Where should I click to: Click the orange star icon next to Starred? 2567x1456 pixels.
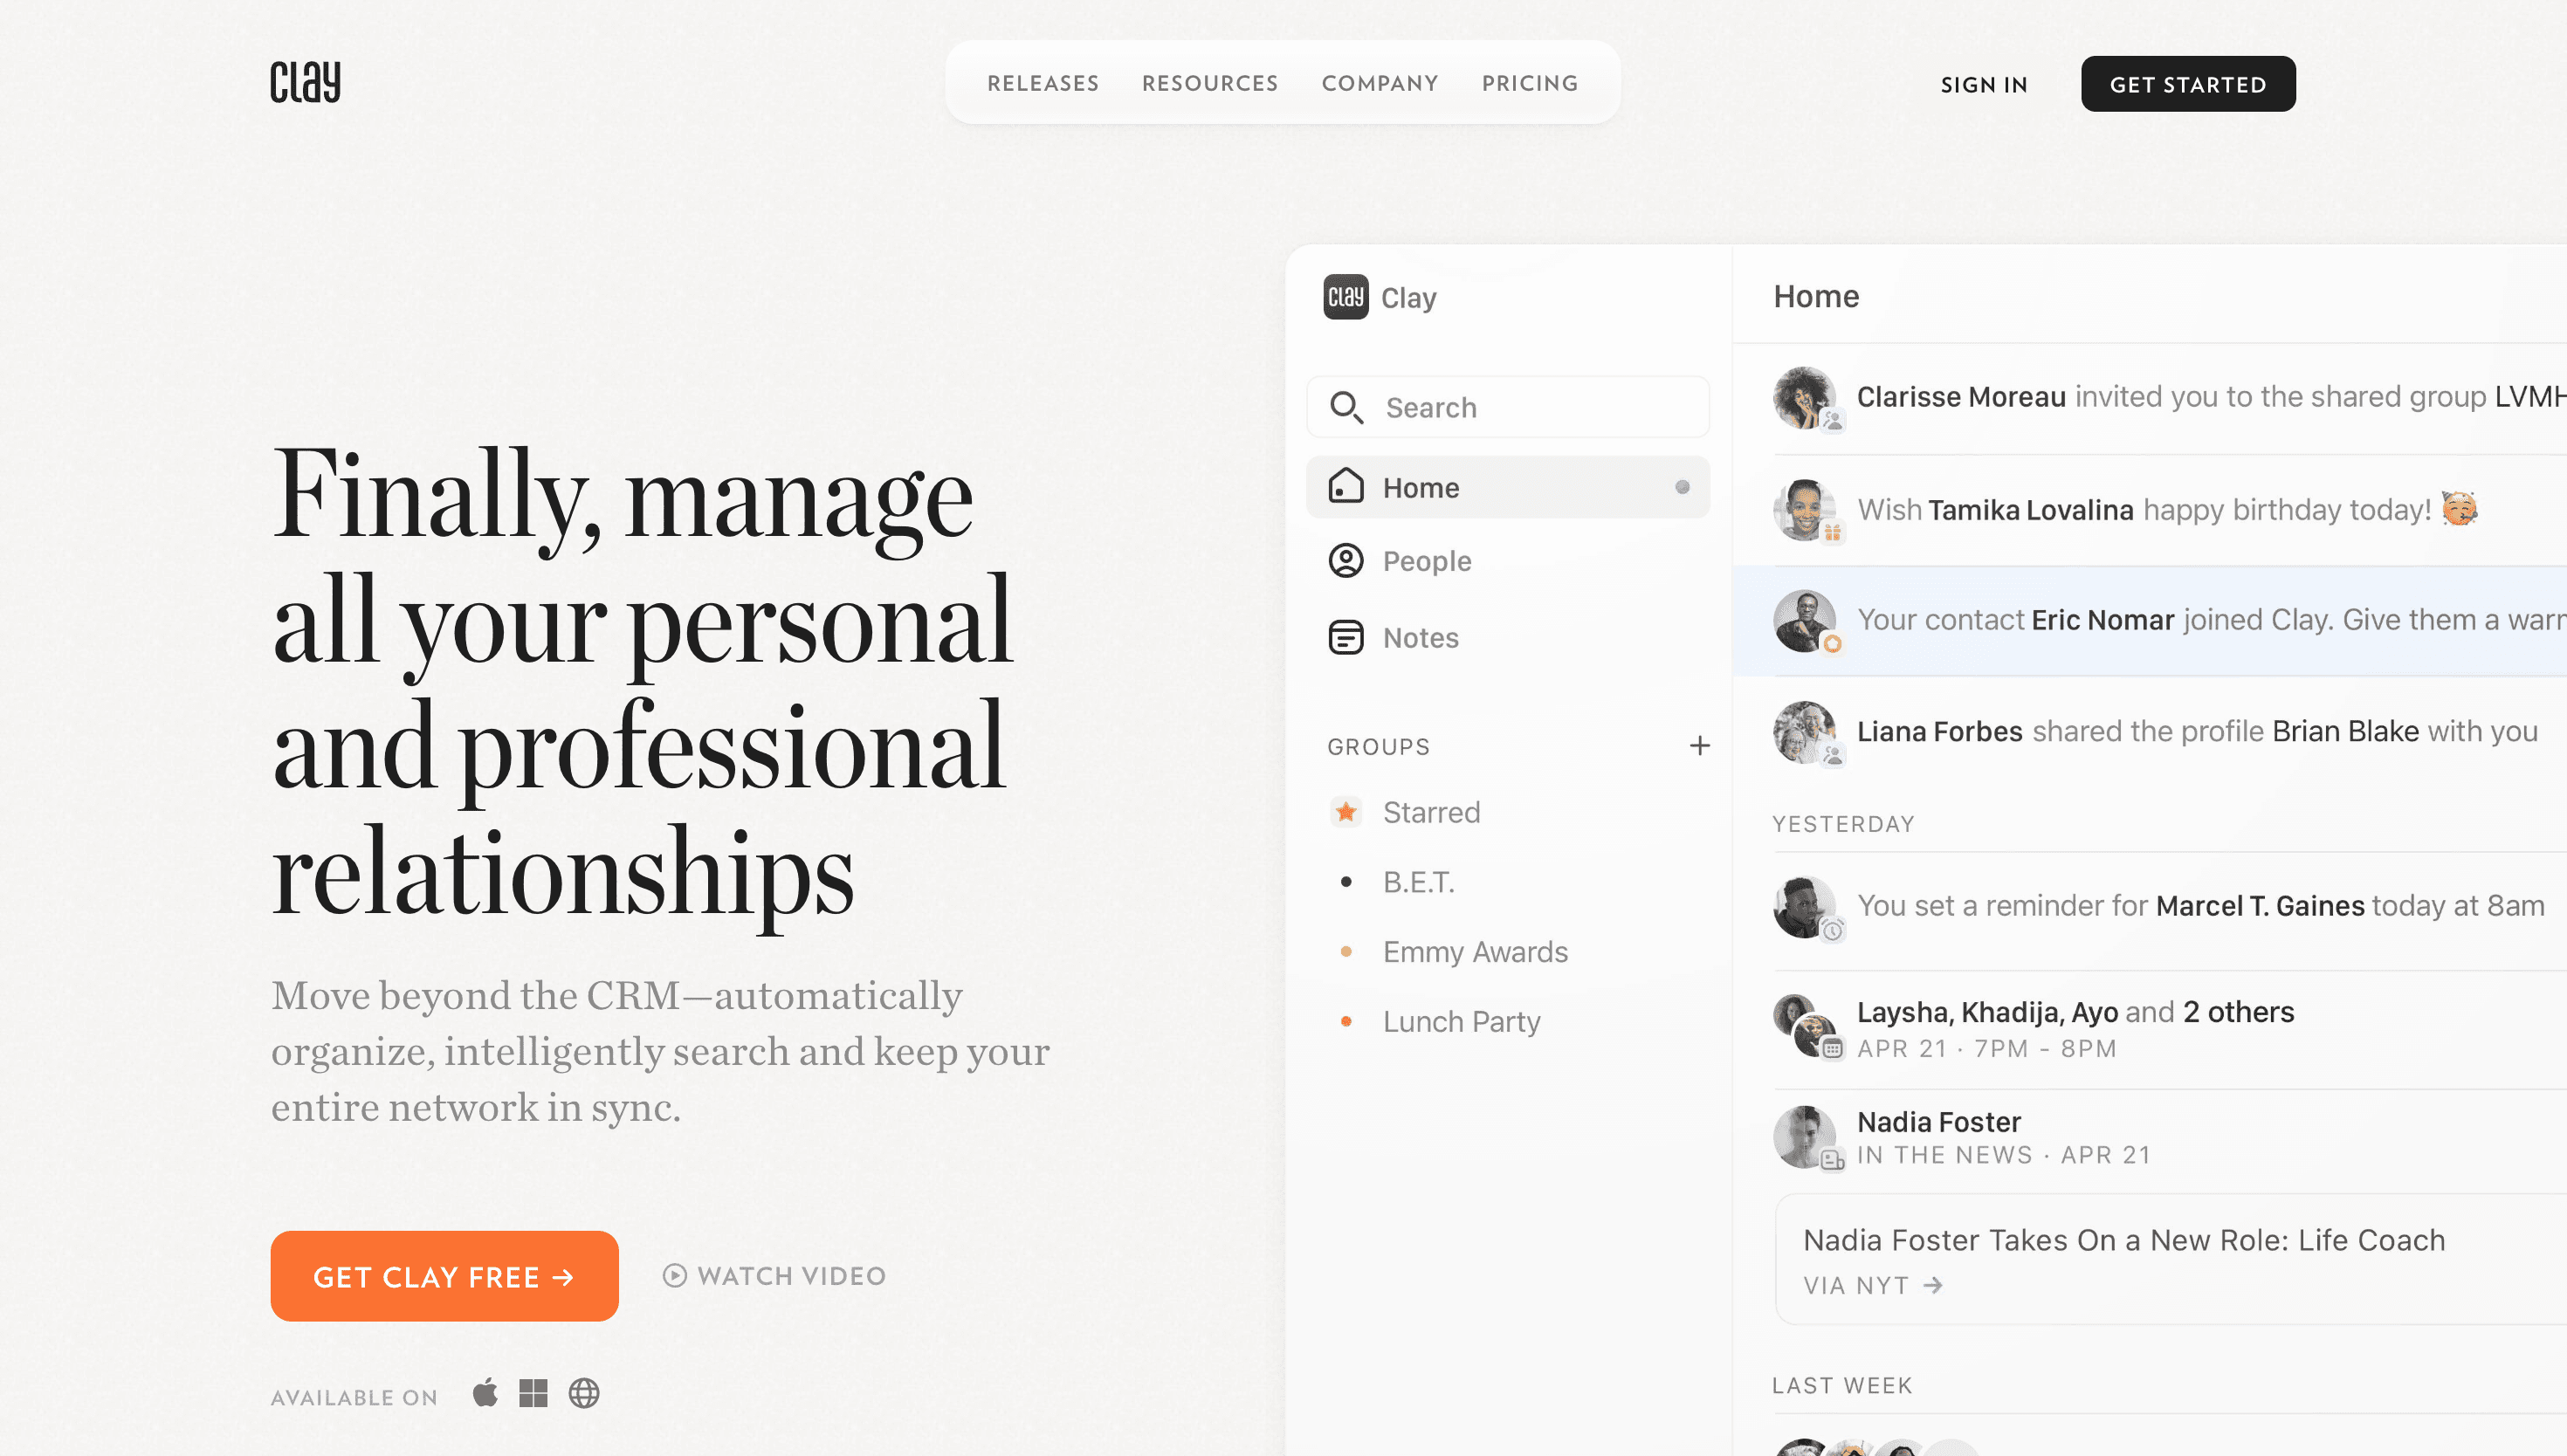(x=1347, y=812)
